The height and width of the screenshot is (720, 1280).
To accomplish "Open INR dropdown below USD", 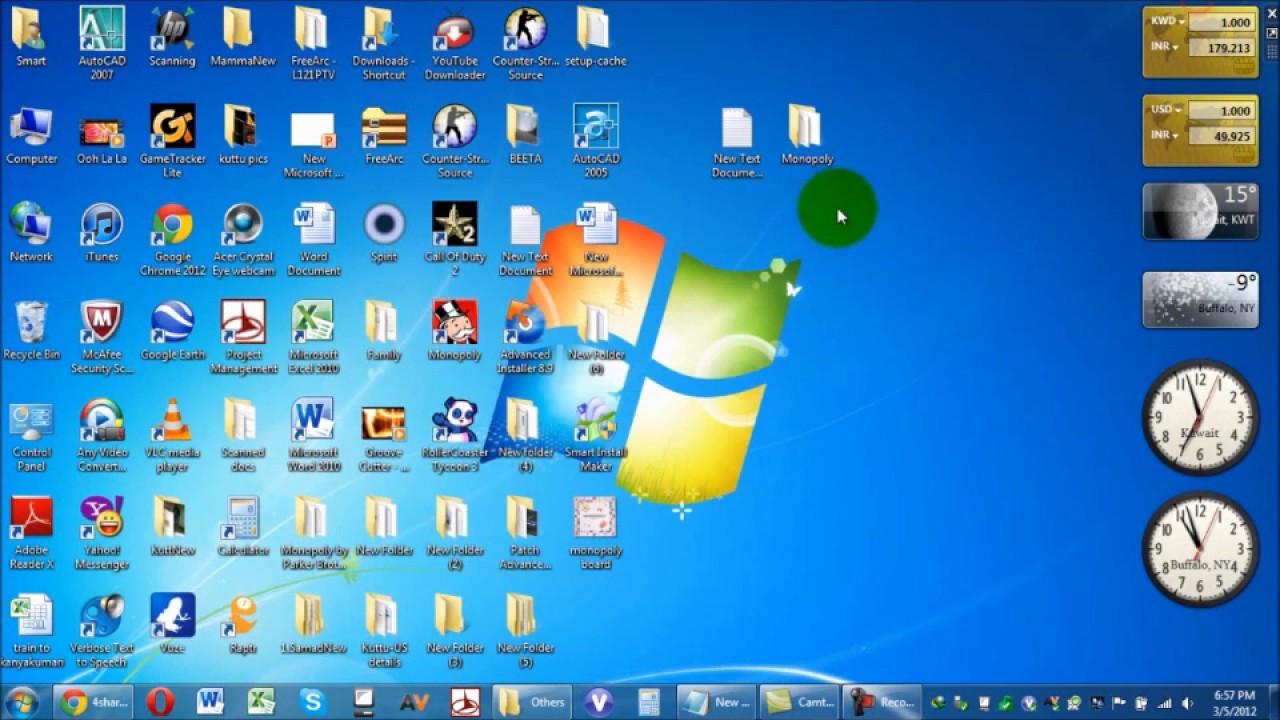I will point(1164,135).
